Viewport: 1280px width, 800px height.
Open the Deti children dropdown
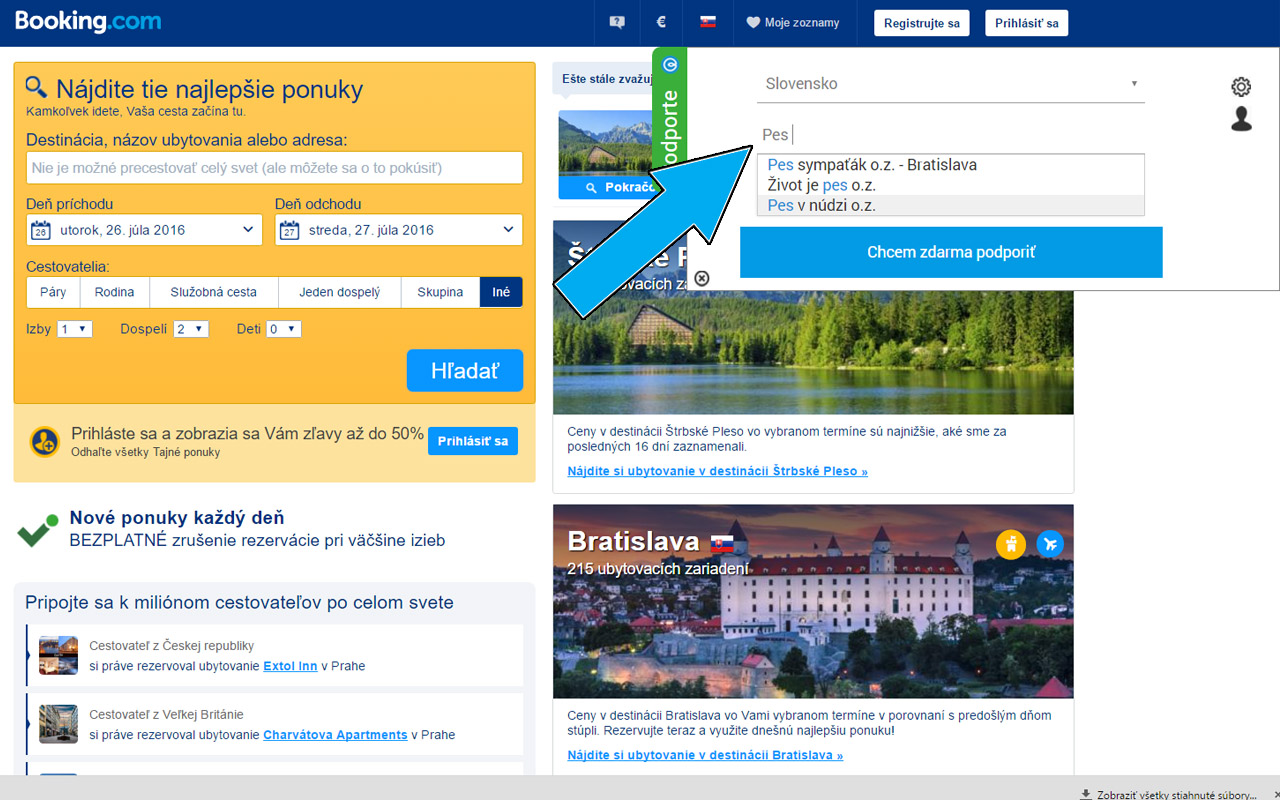click(x=283, y=329)
